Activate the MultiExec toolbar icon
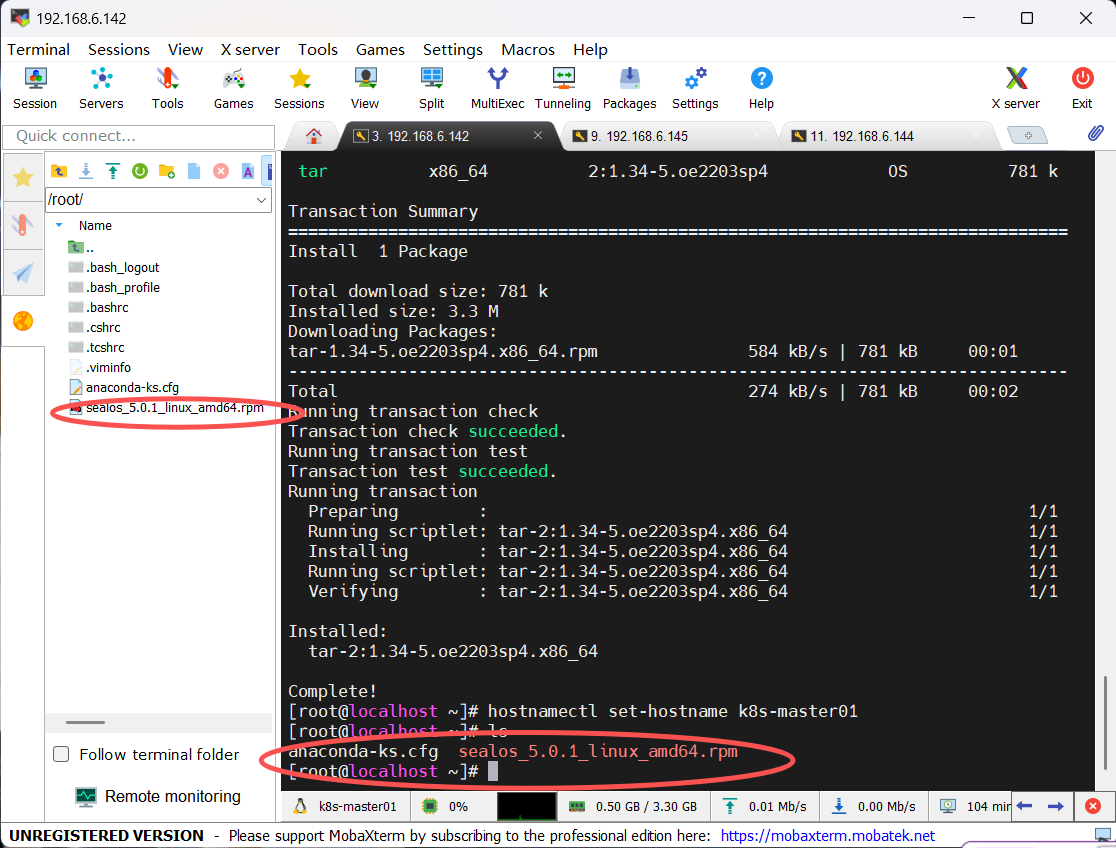 click(x=498, y=88)
